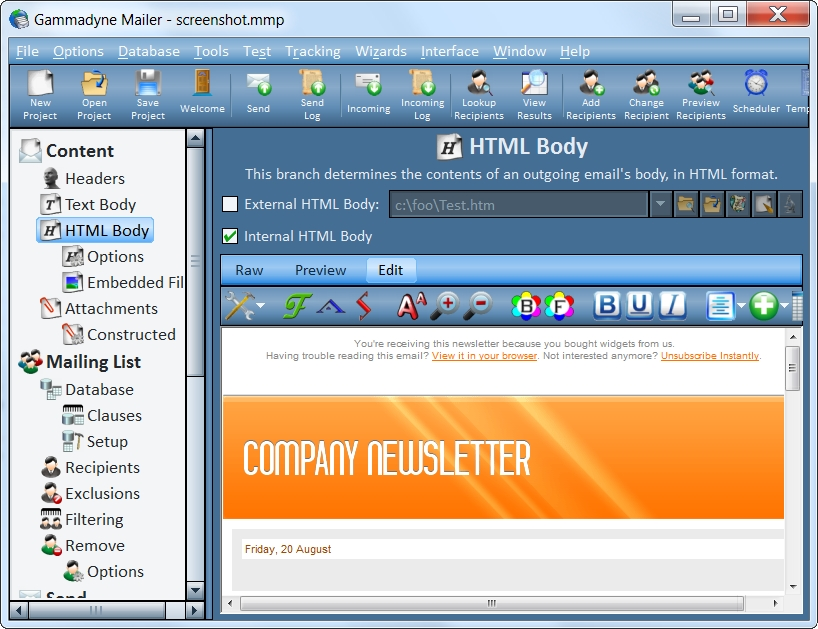Switch to the Preview tab
This screenshot has height=629, width=818.
tap(320, 270)
